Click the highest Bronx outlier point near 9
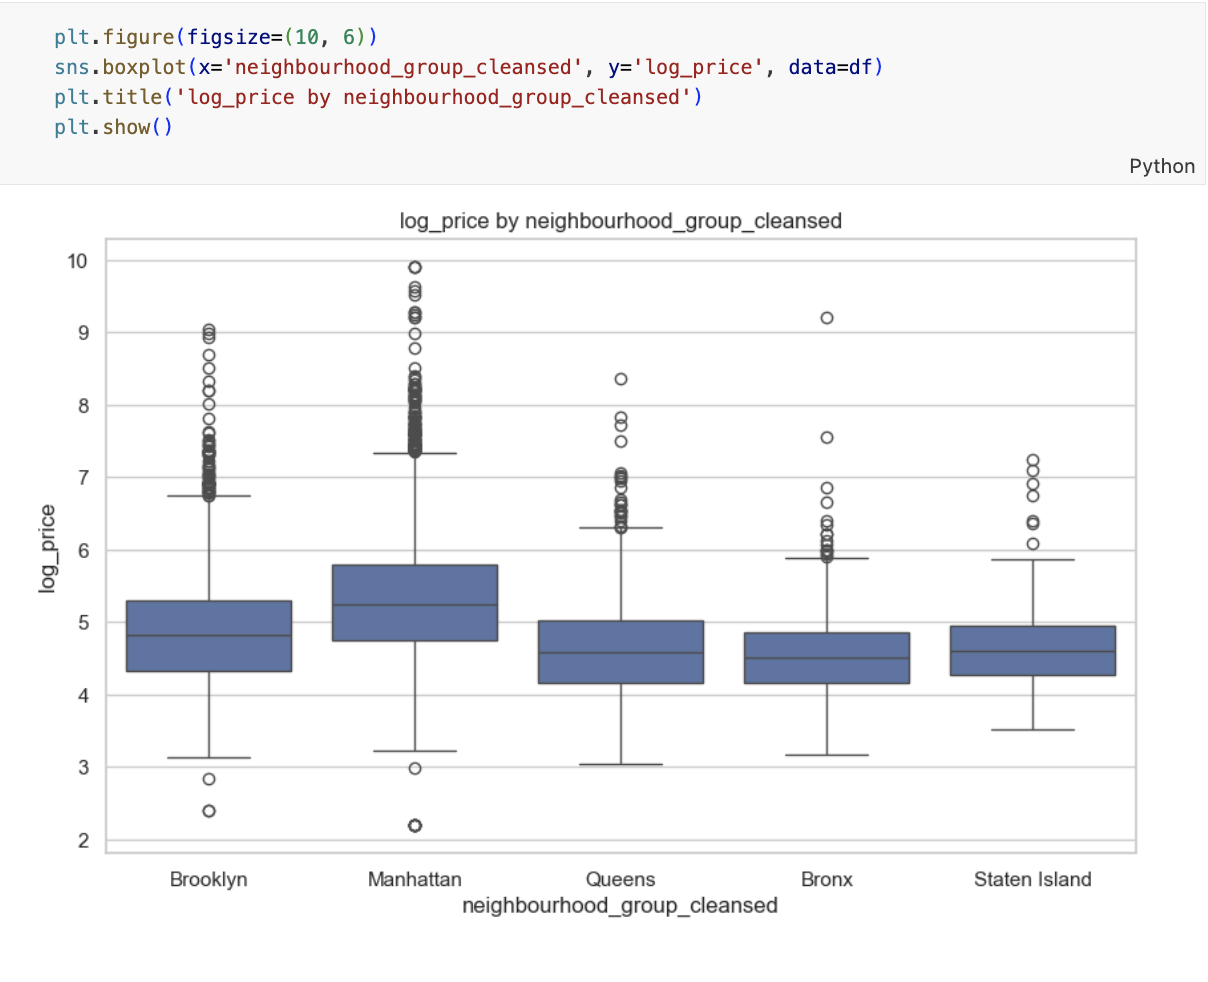 pyautogui.click(x=827, y=318)
